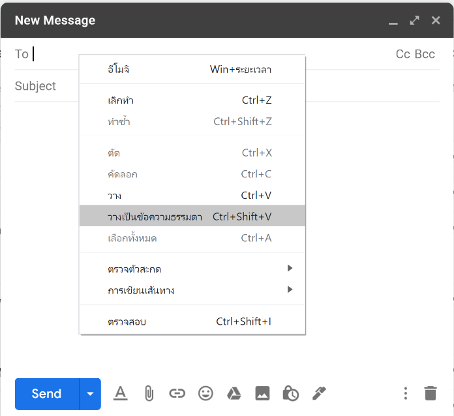This screenshot has width=454, height=416.
Task: Insert link using the chain icon
Action: [x=177, y=394]
